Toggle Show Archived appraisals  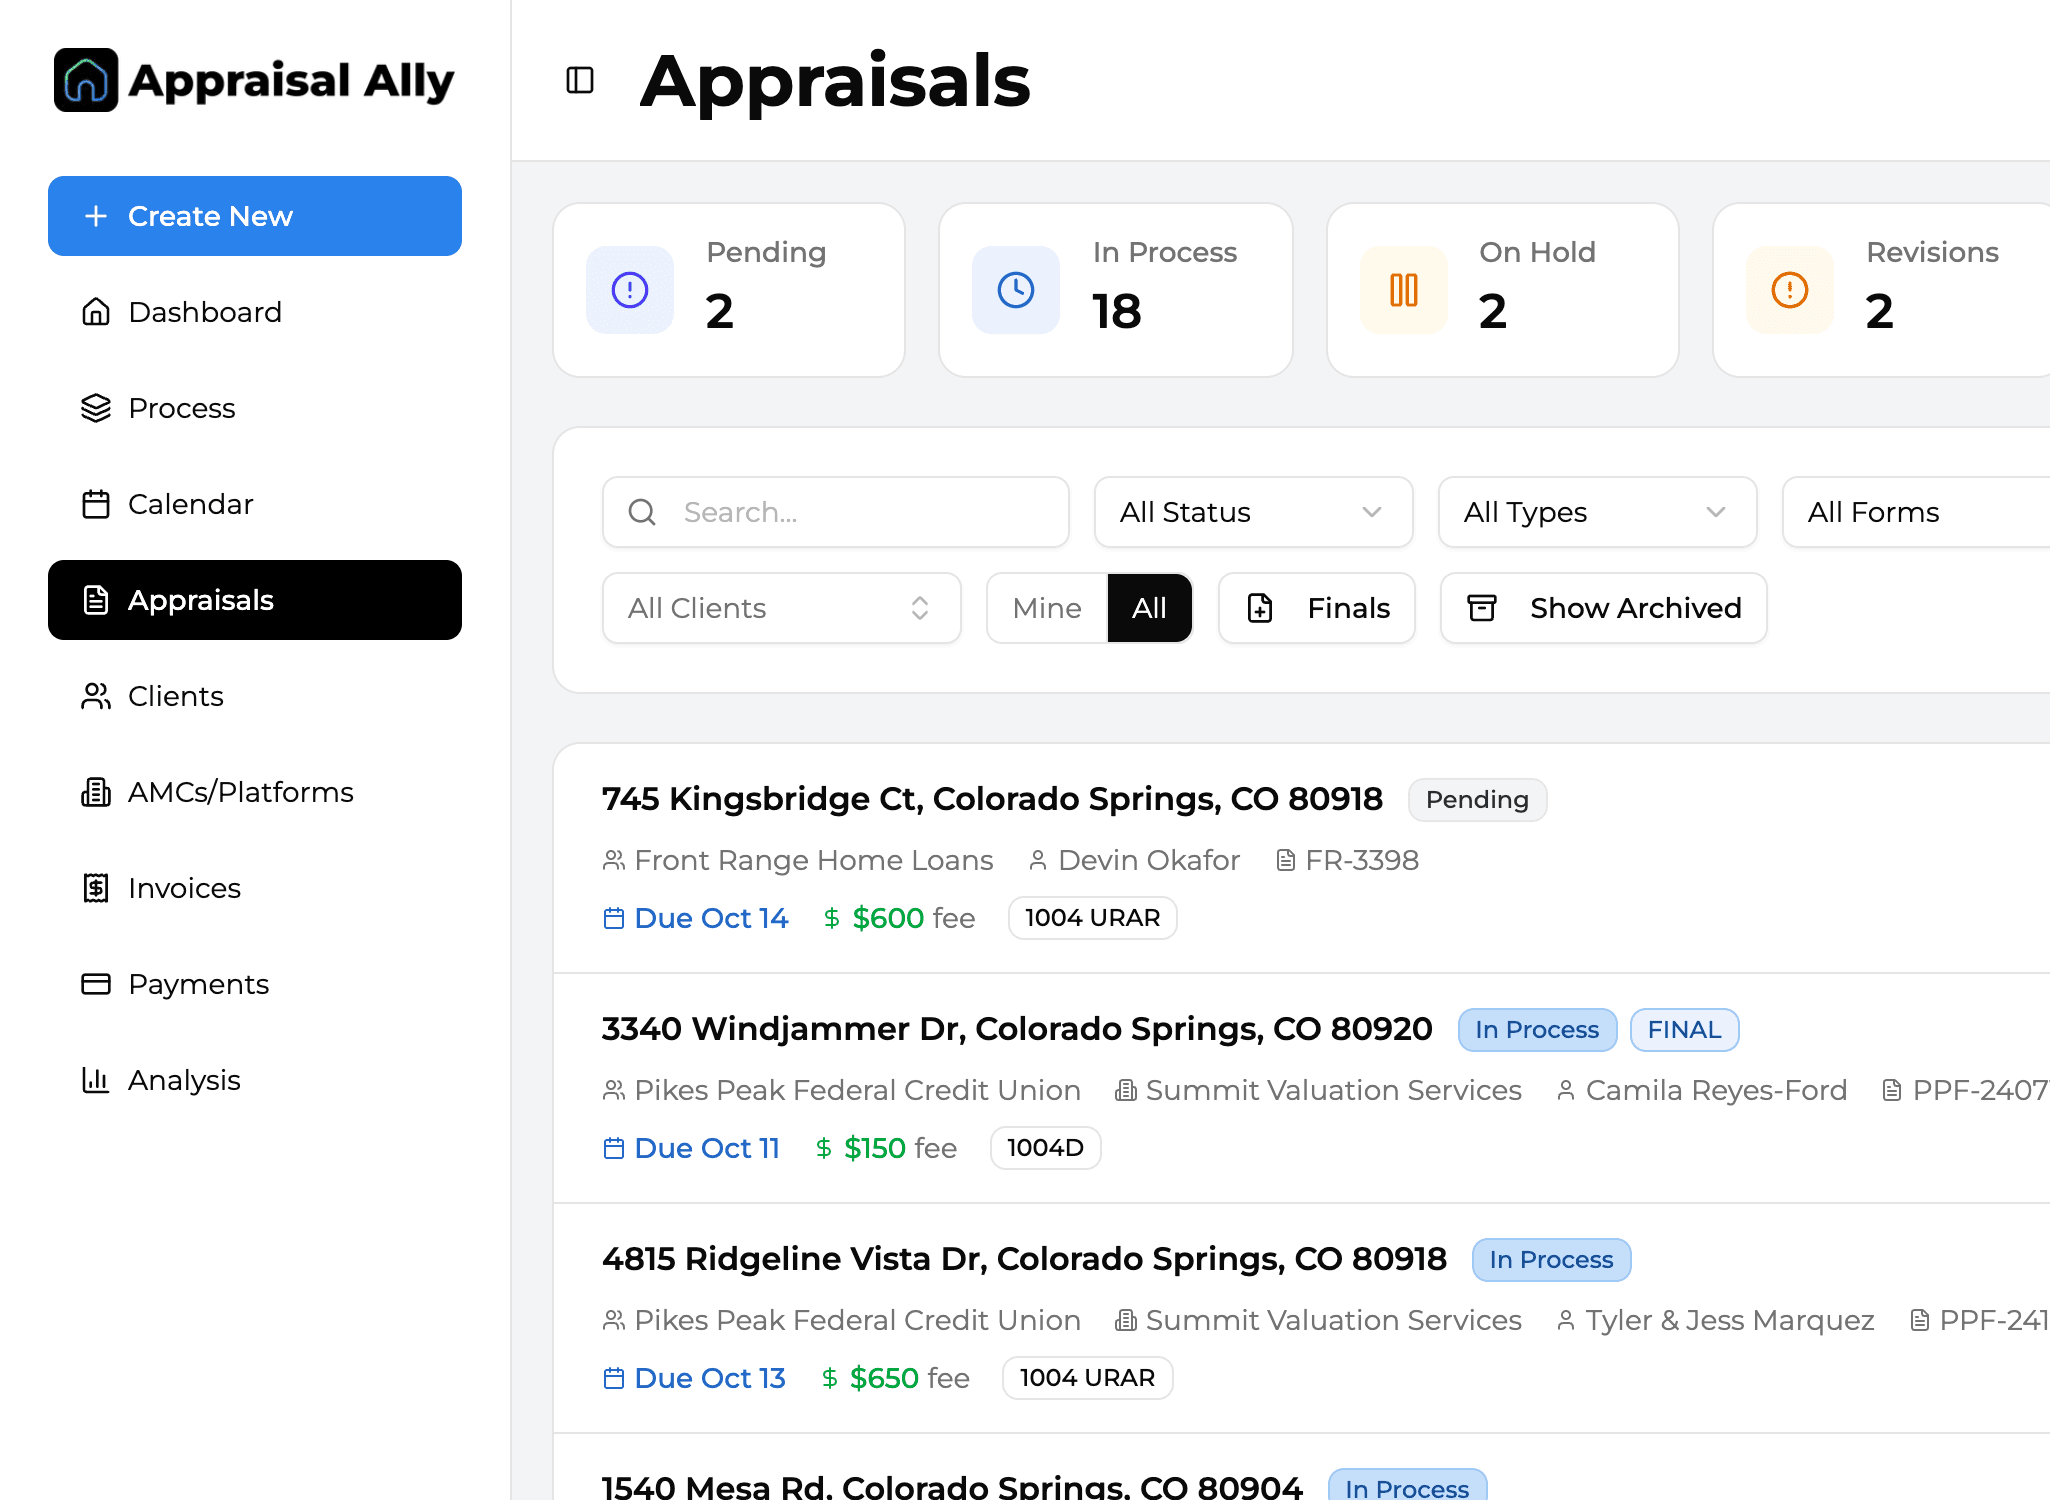[x=1604, y=608]
